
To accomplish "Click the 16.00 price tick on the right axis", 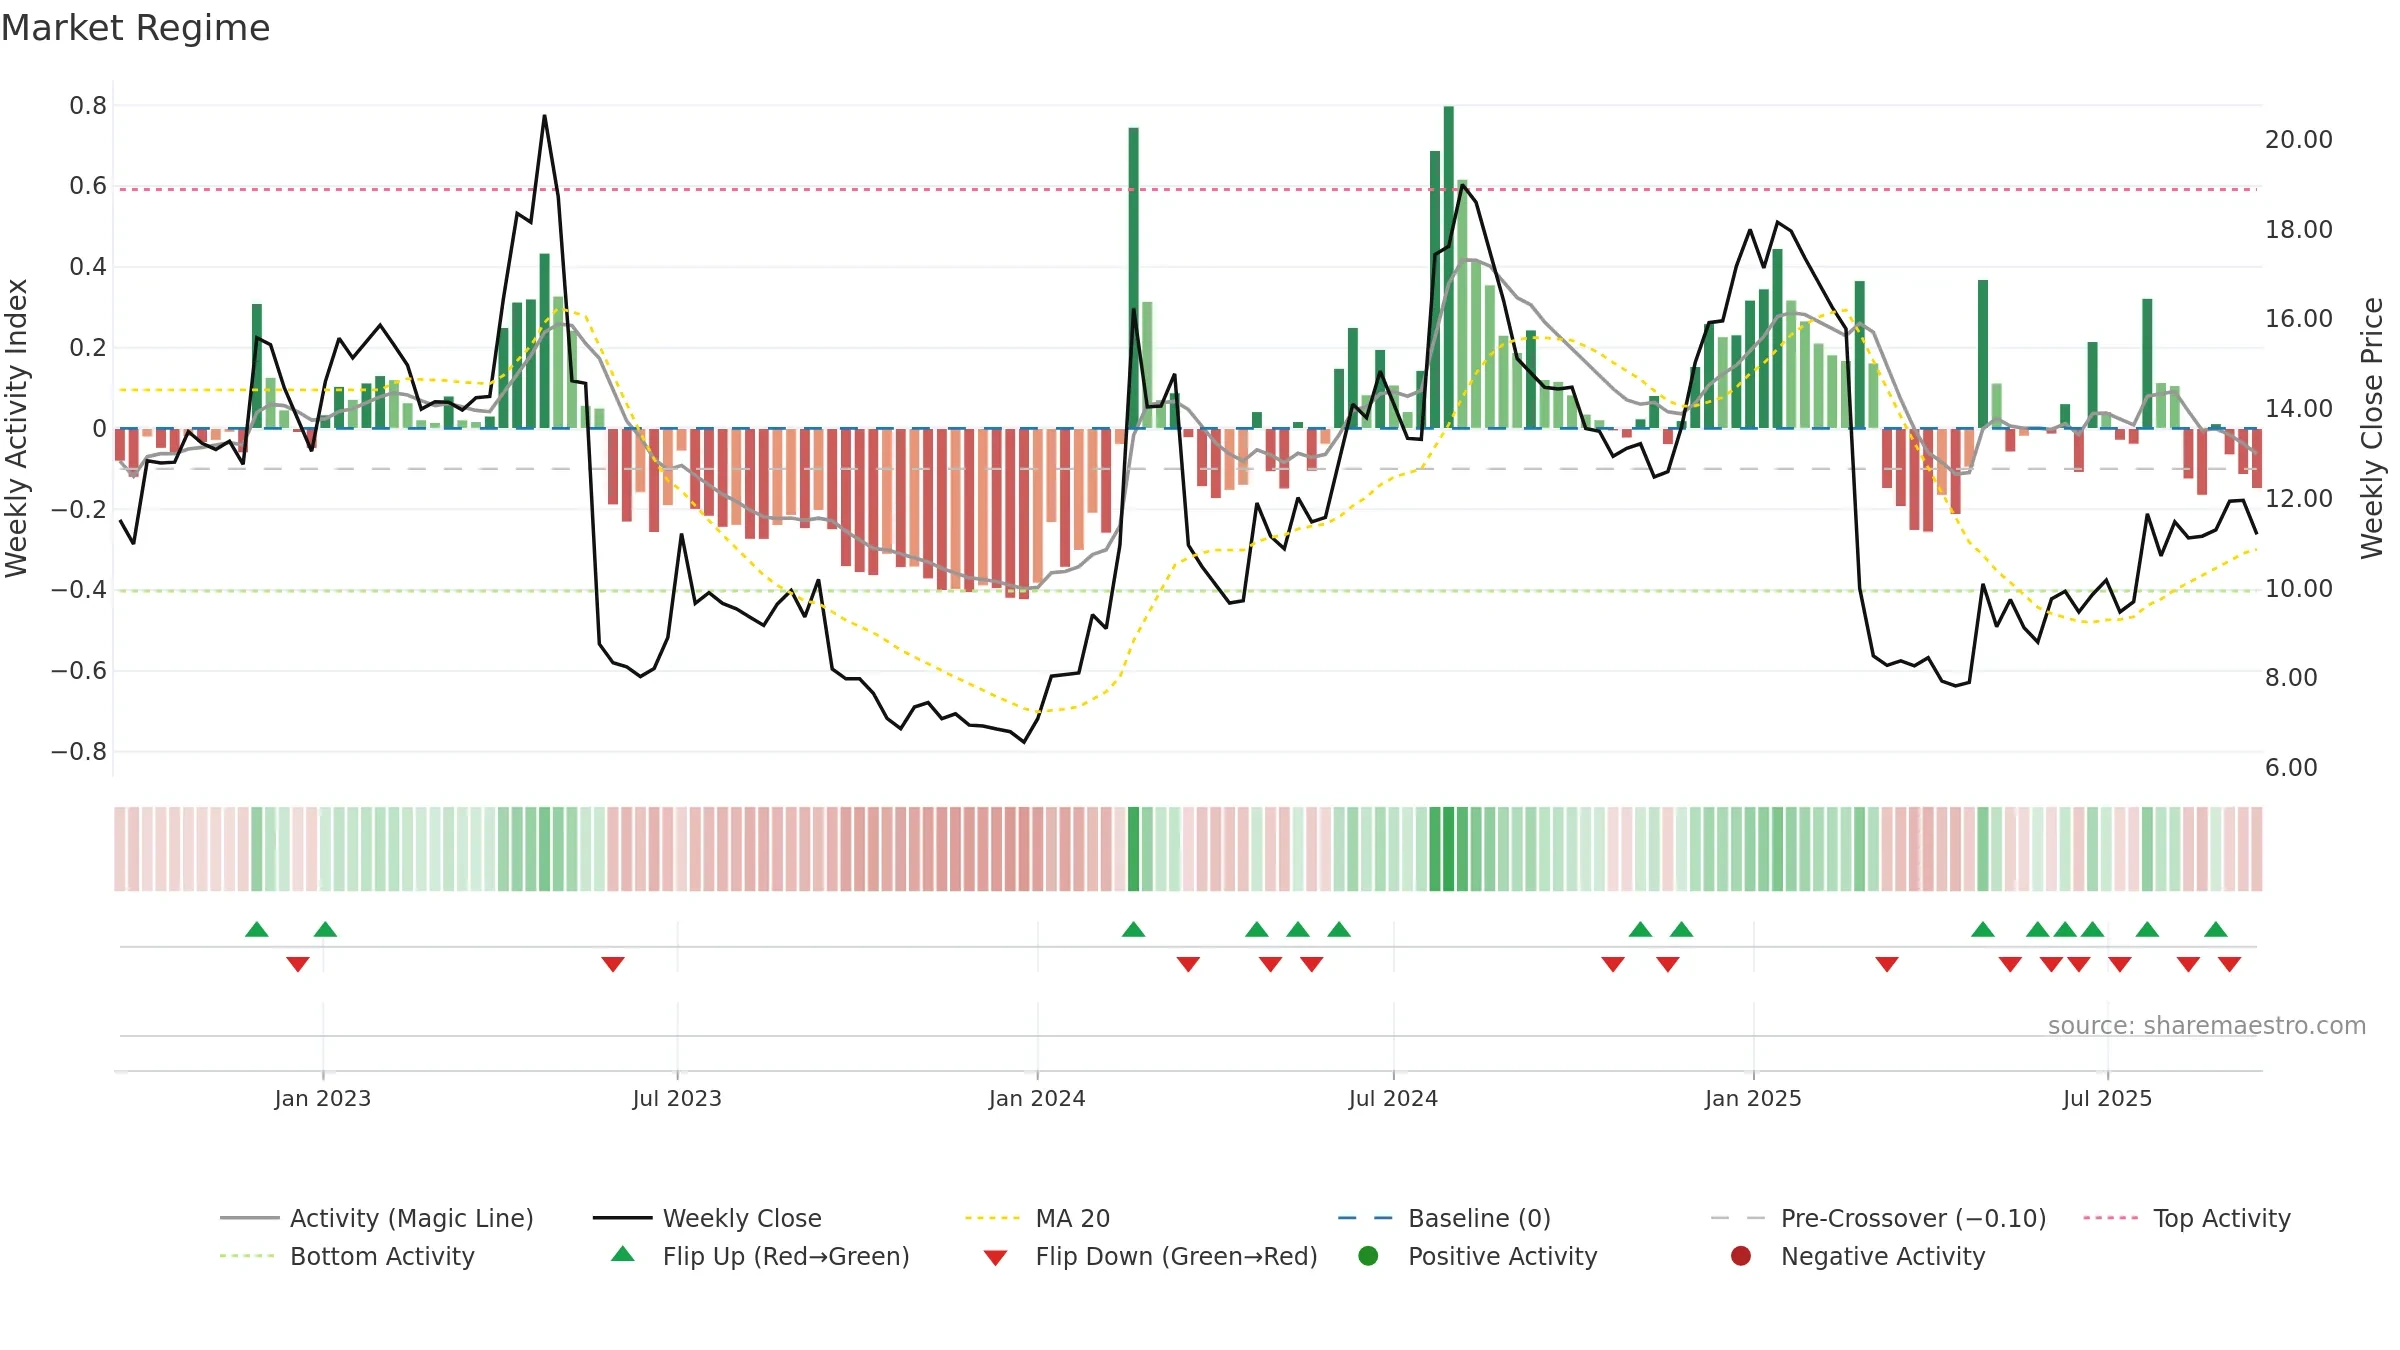I will point(2299,319).
